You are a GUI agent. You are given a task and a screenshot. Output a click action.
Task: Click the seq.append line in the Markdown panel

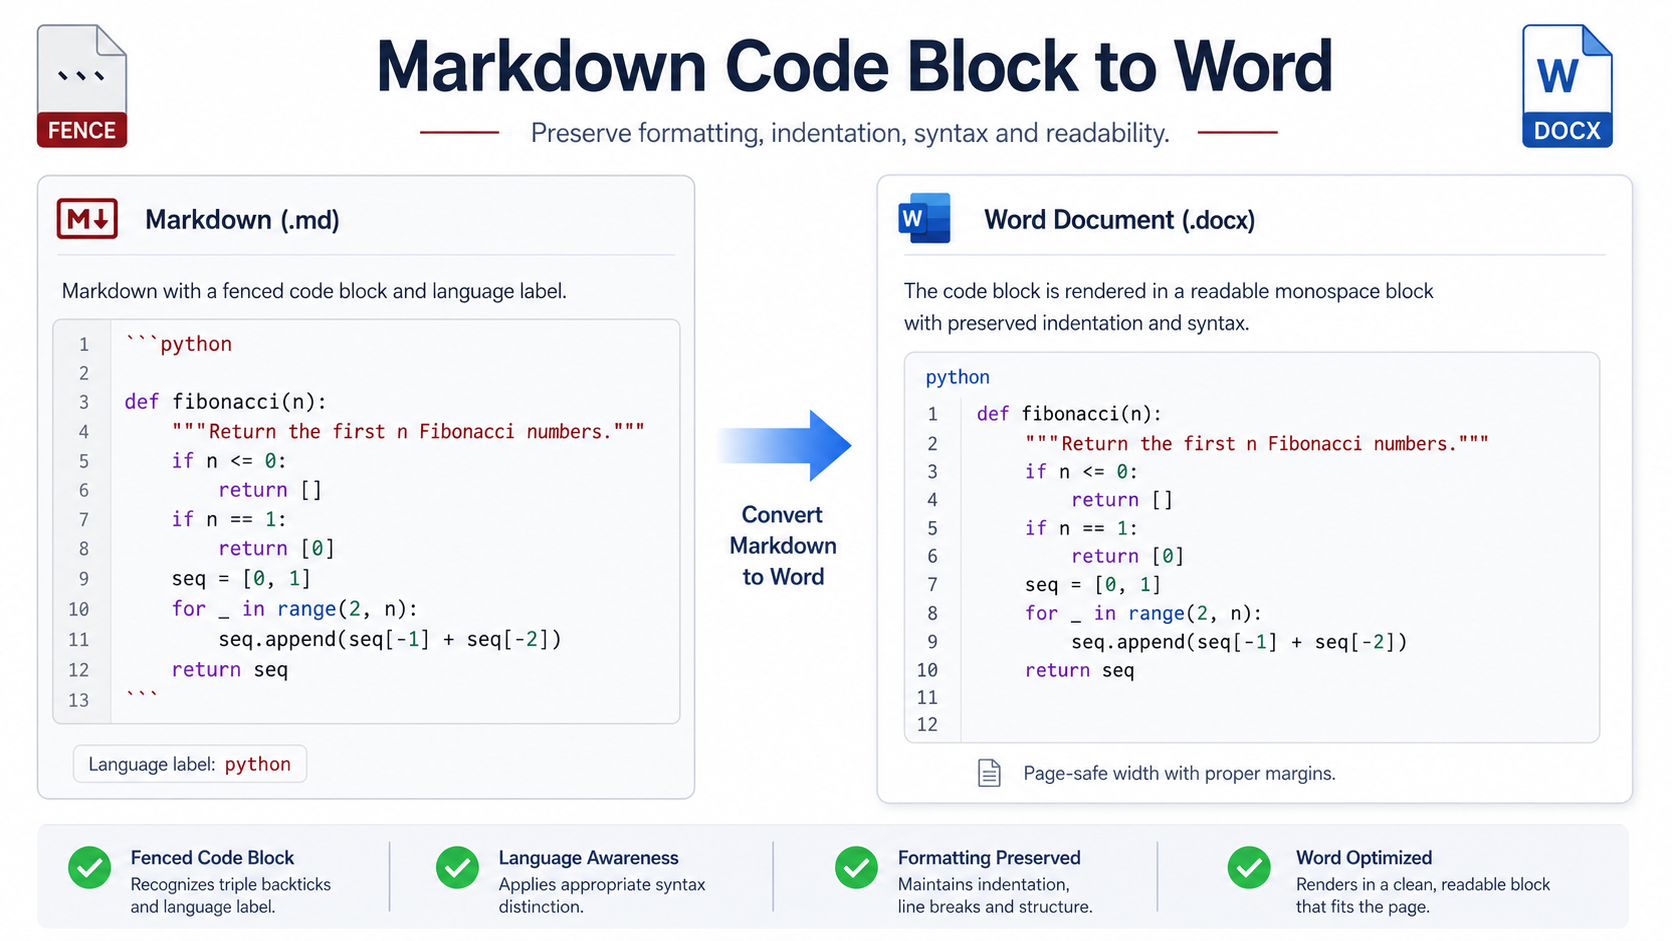tap(390, 639)
